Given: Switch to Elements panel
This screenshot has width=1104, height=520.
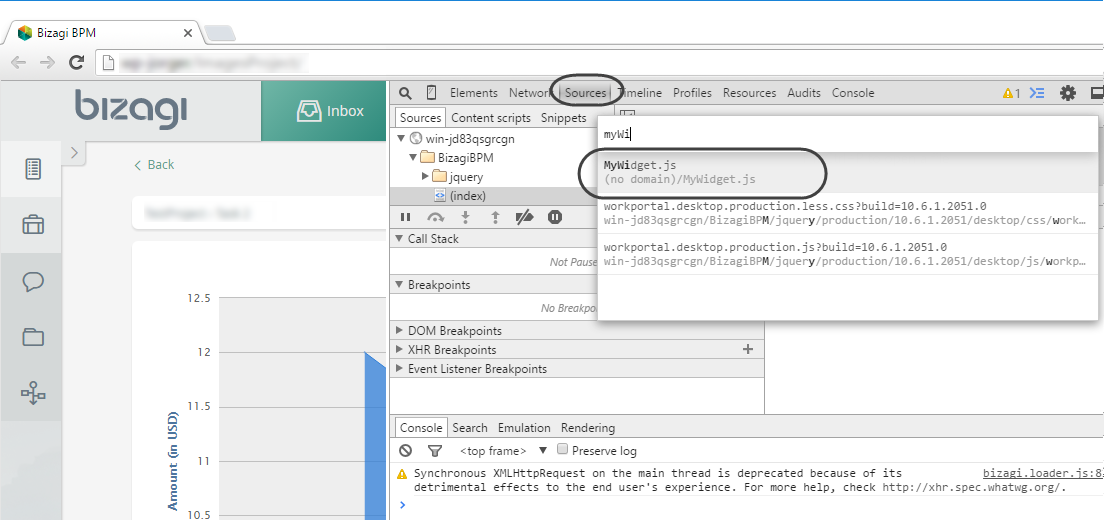Looking at the screenshot, I should 474,93.
